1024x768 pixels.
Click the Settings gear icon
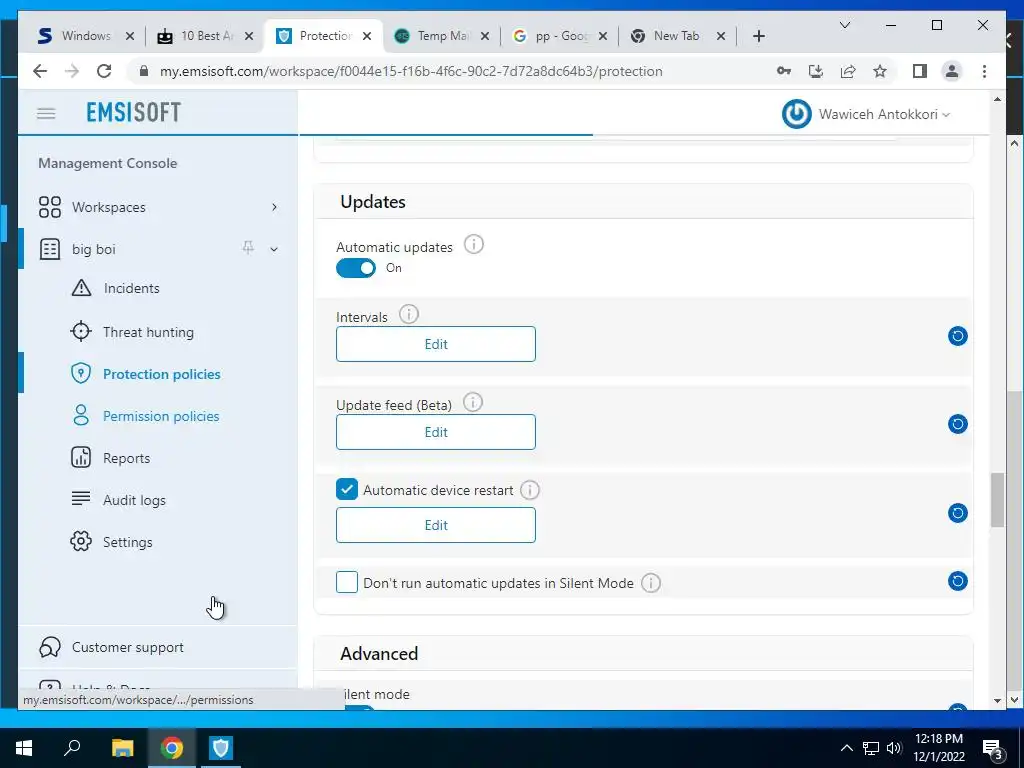[x=81, y=541]
